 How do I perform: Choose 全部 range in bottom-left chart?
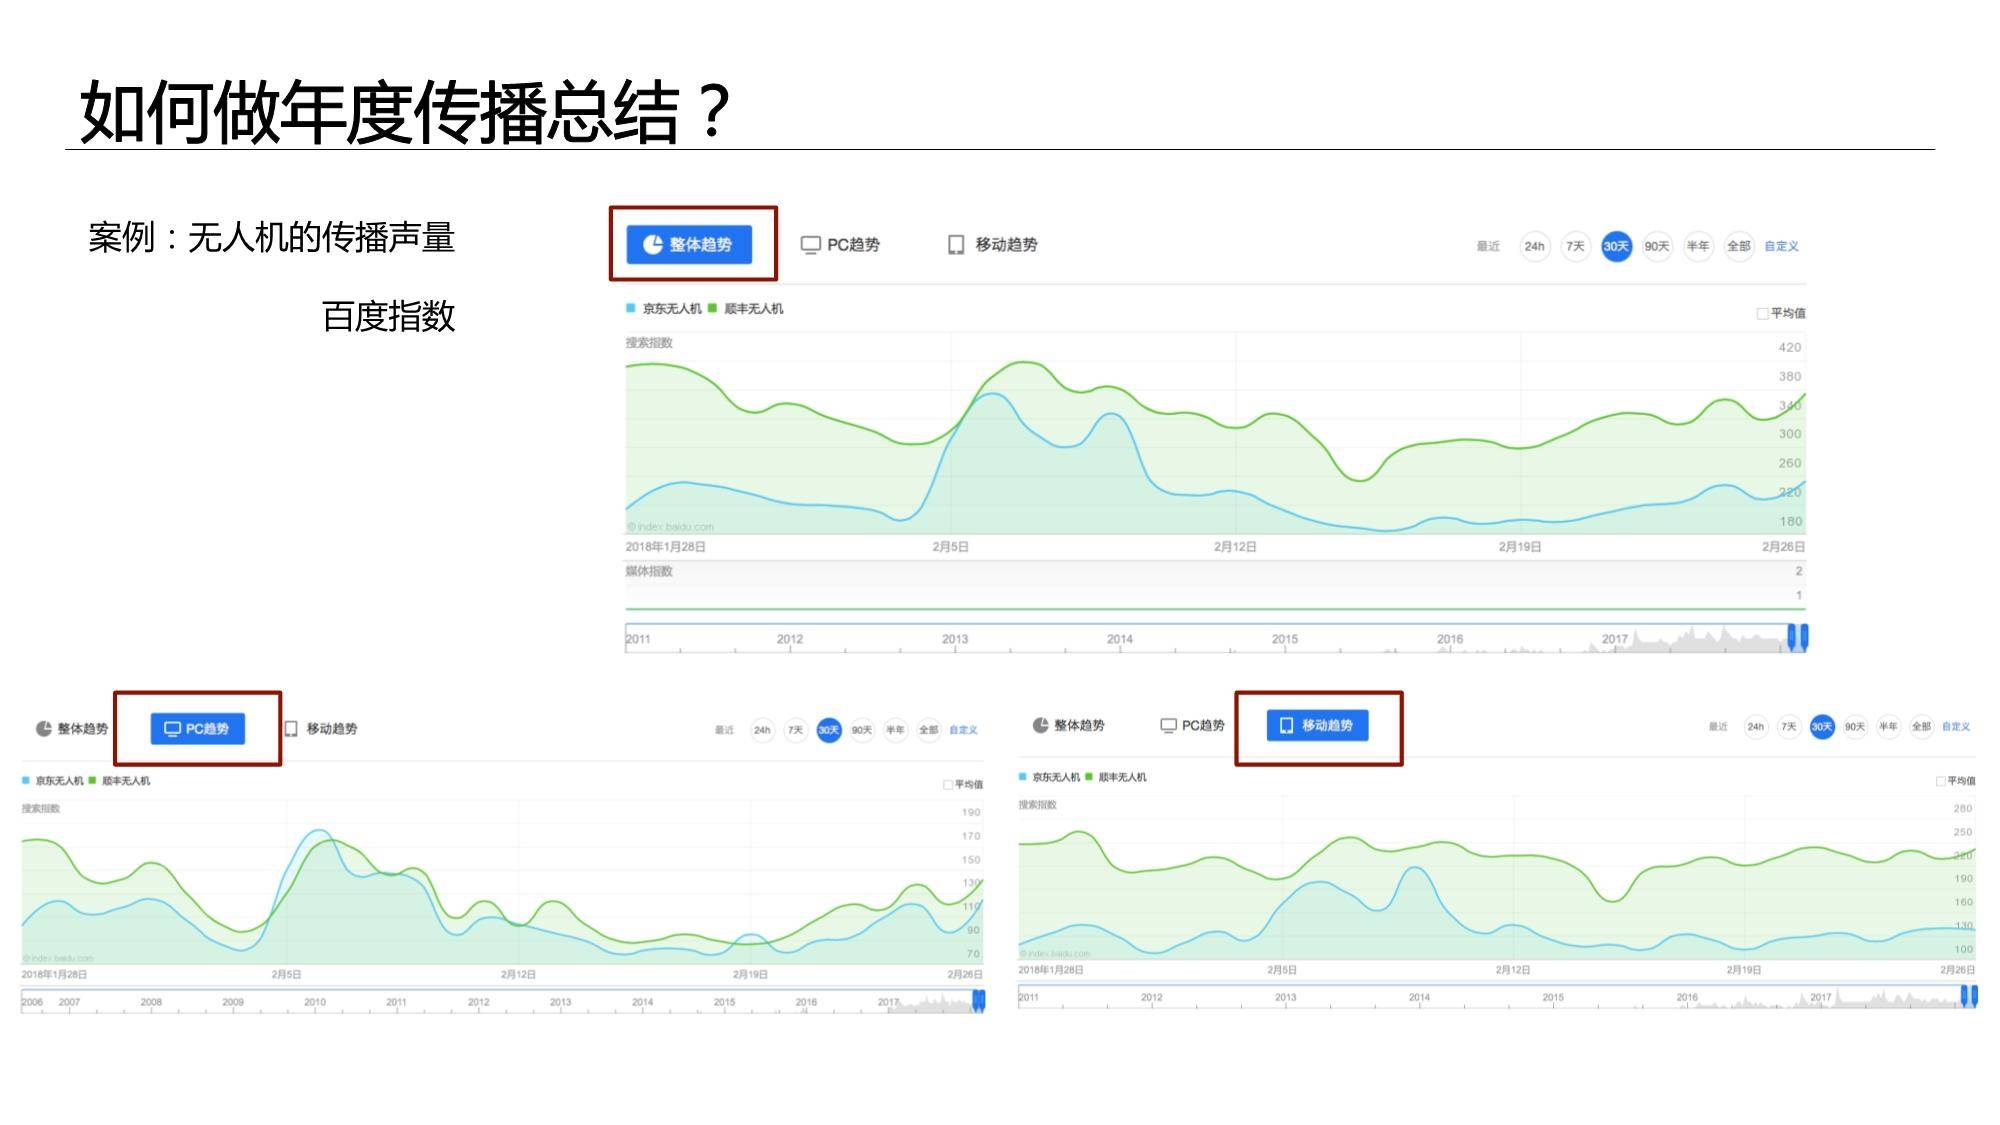click(x=928, y=730)
